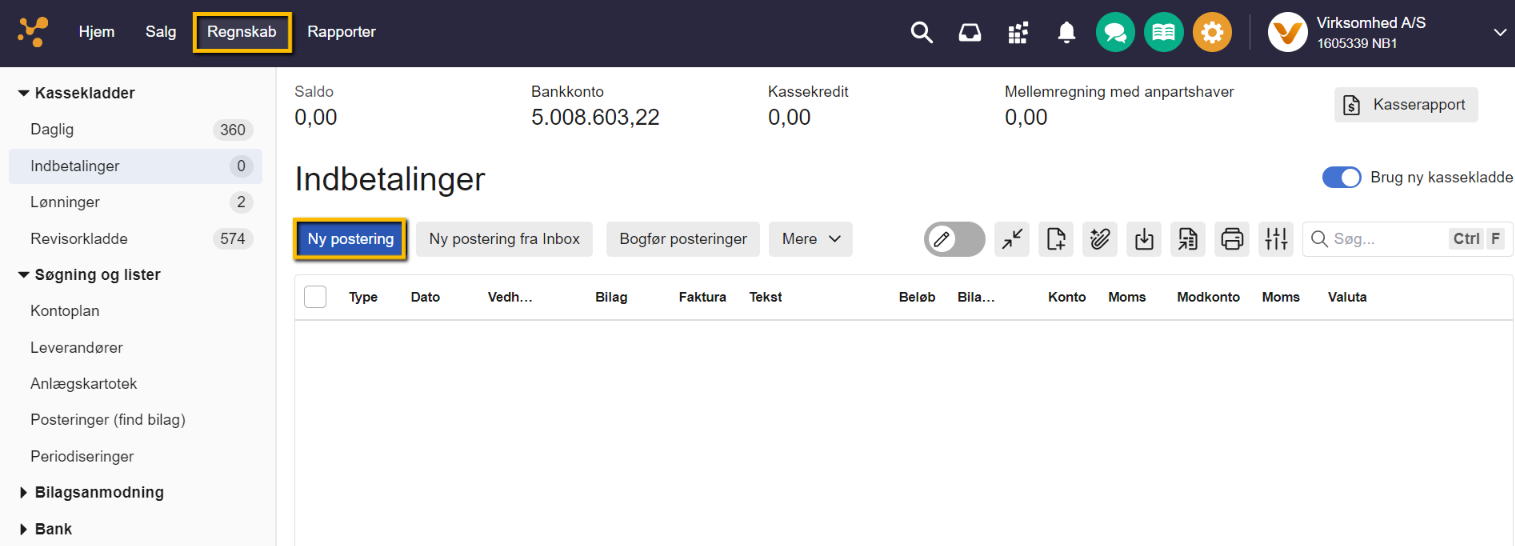
Task: Toggle the Brug ny kassekladde switch
Action: (x=1341, y=177)
